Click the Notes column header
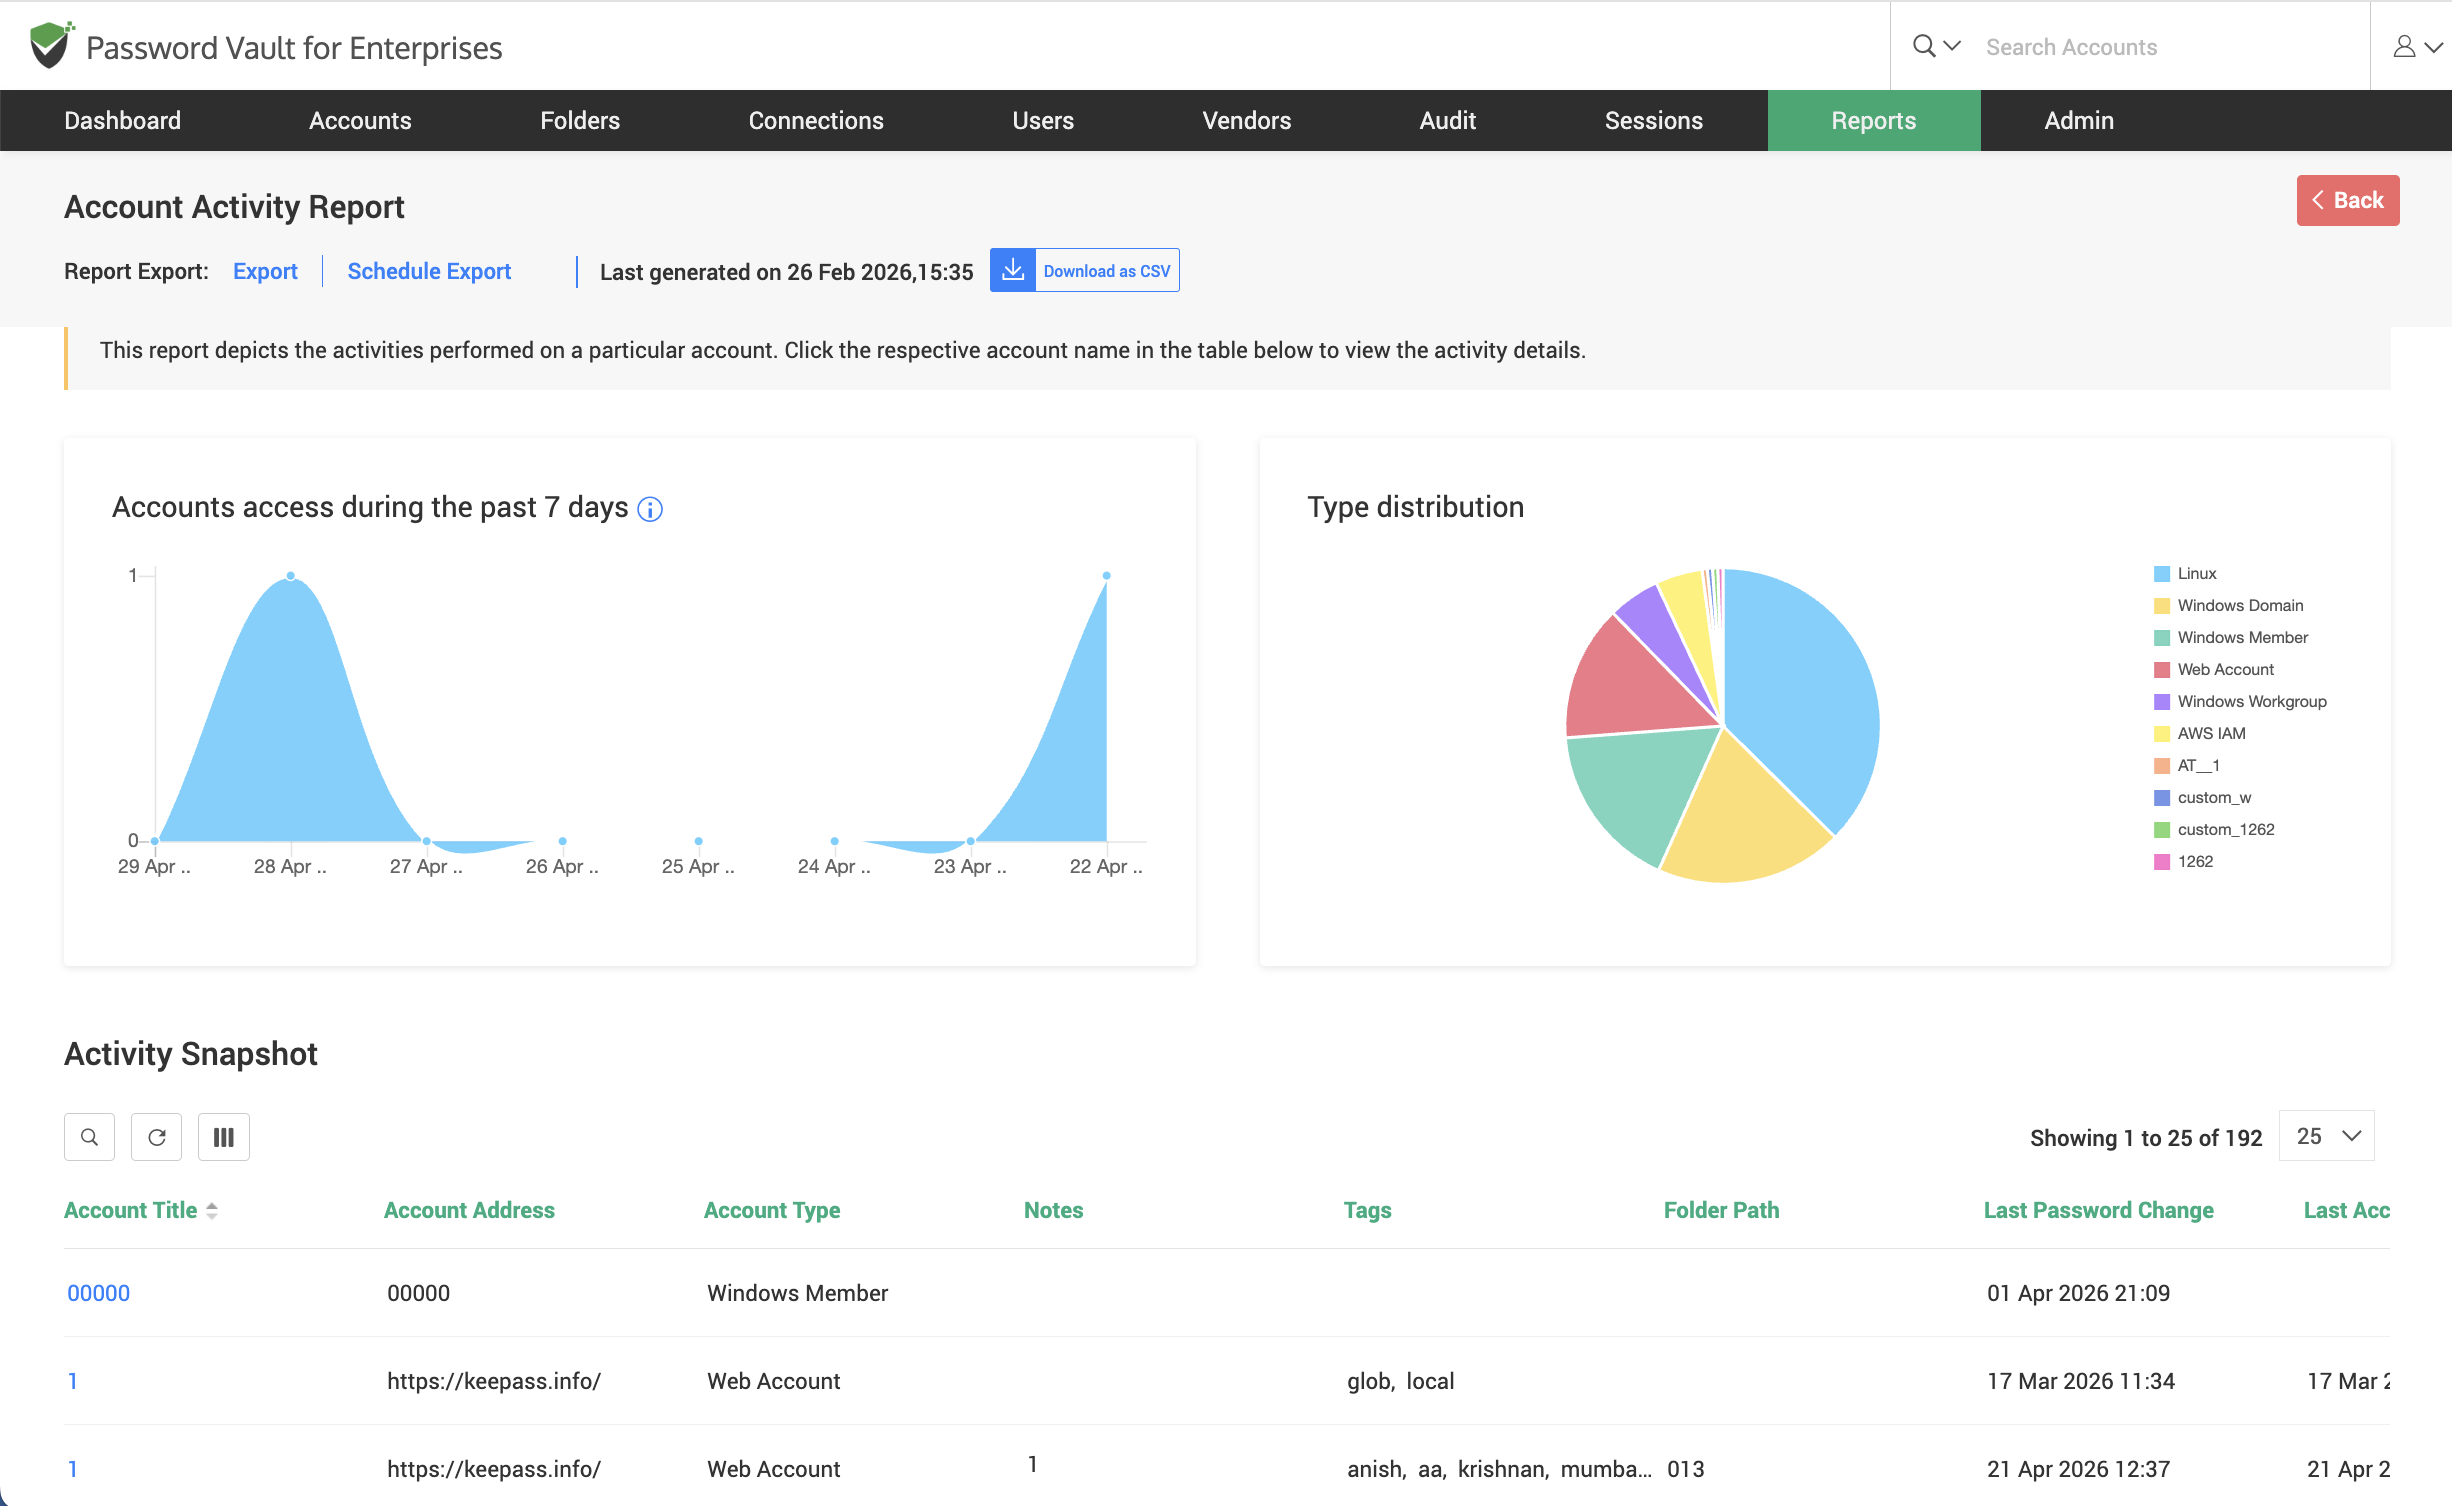The height and width of the screenshot is (1506, 2452). click(x=1053, y=1210)
